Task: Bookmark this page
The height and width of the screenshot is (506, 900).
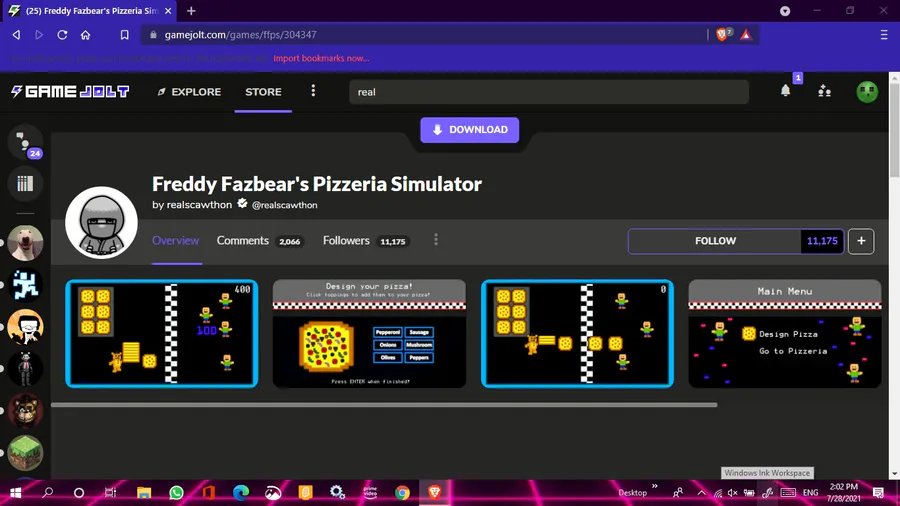Action: (x=125, y=35)
